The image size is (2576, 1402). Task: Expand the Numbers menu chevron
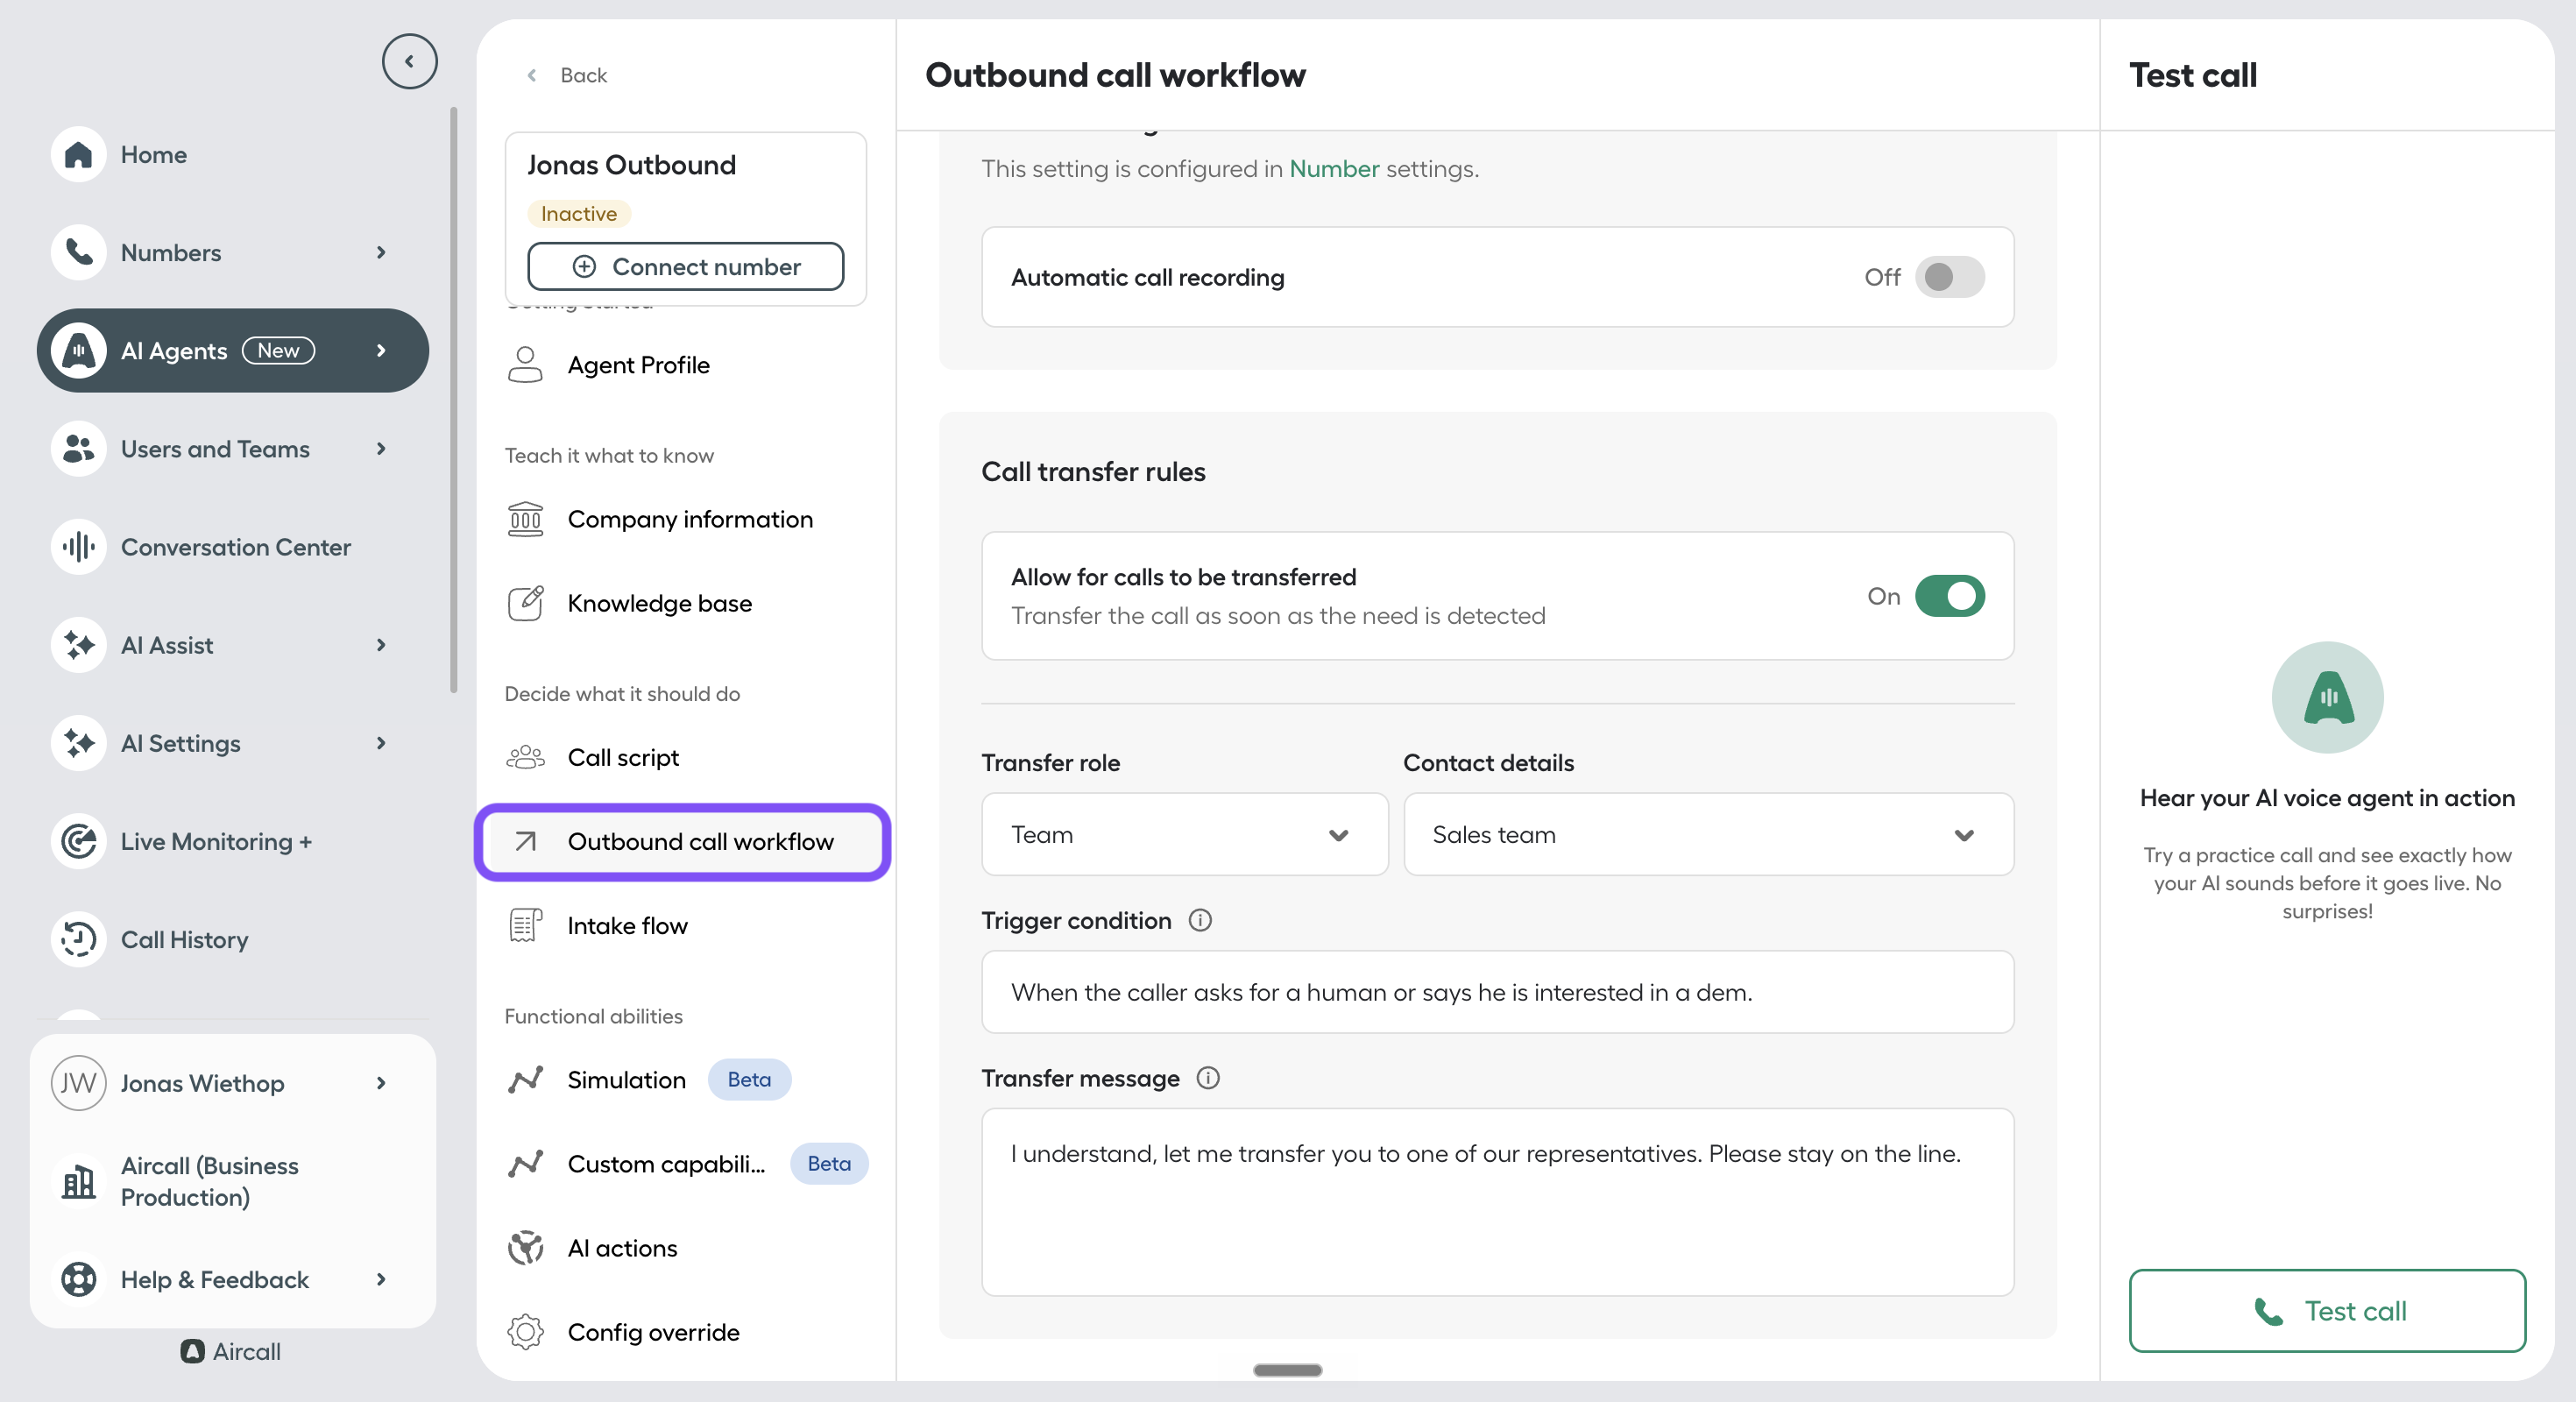[x=381, y=253]
